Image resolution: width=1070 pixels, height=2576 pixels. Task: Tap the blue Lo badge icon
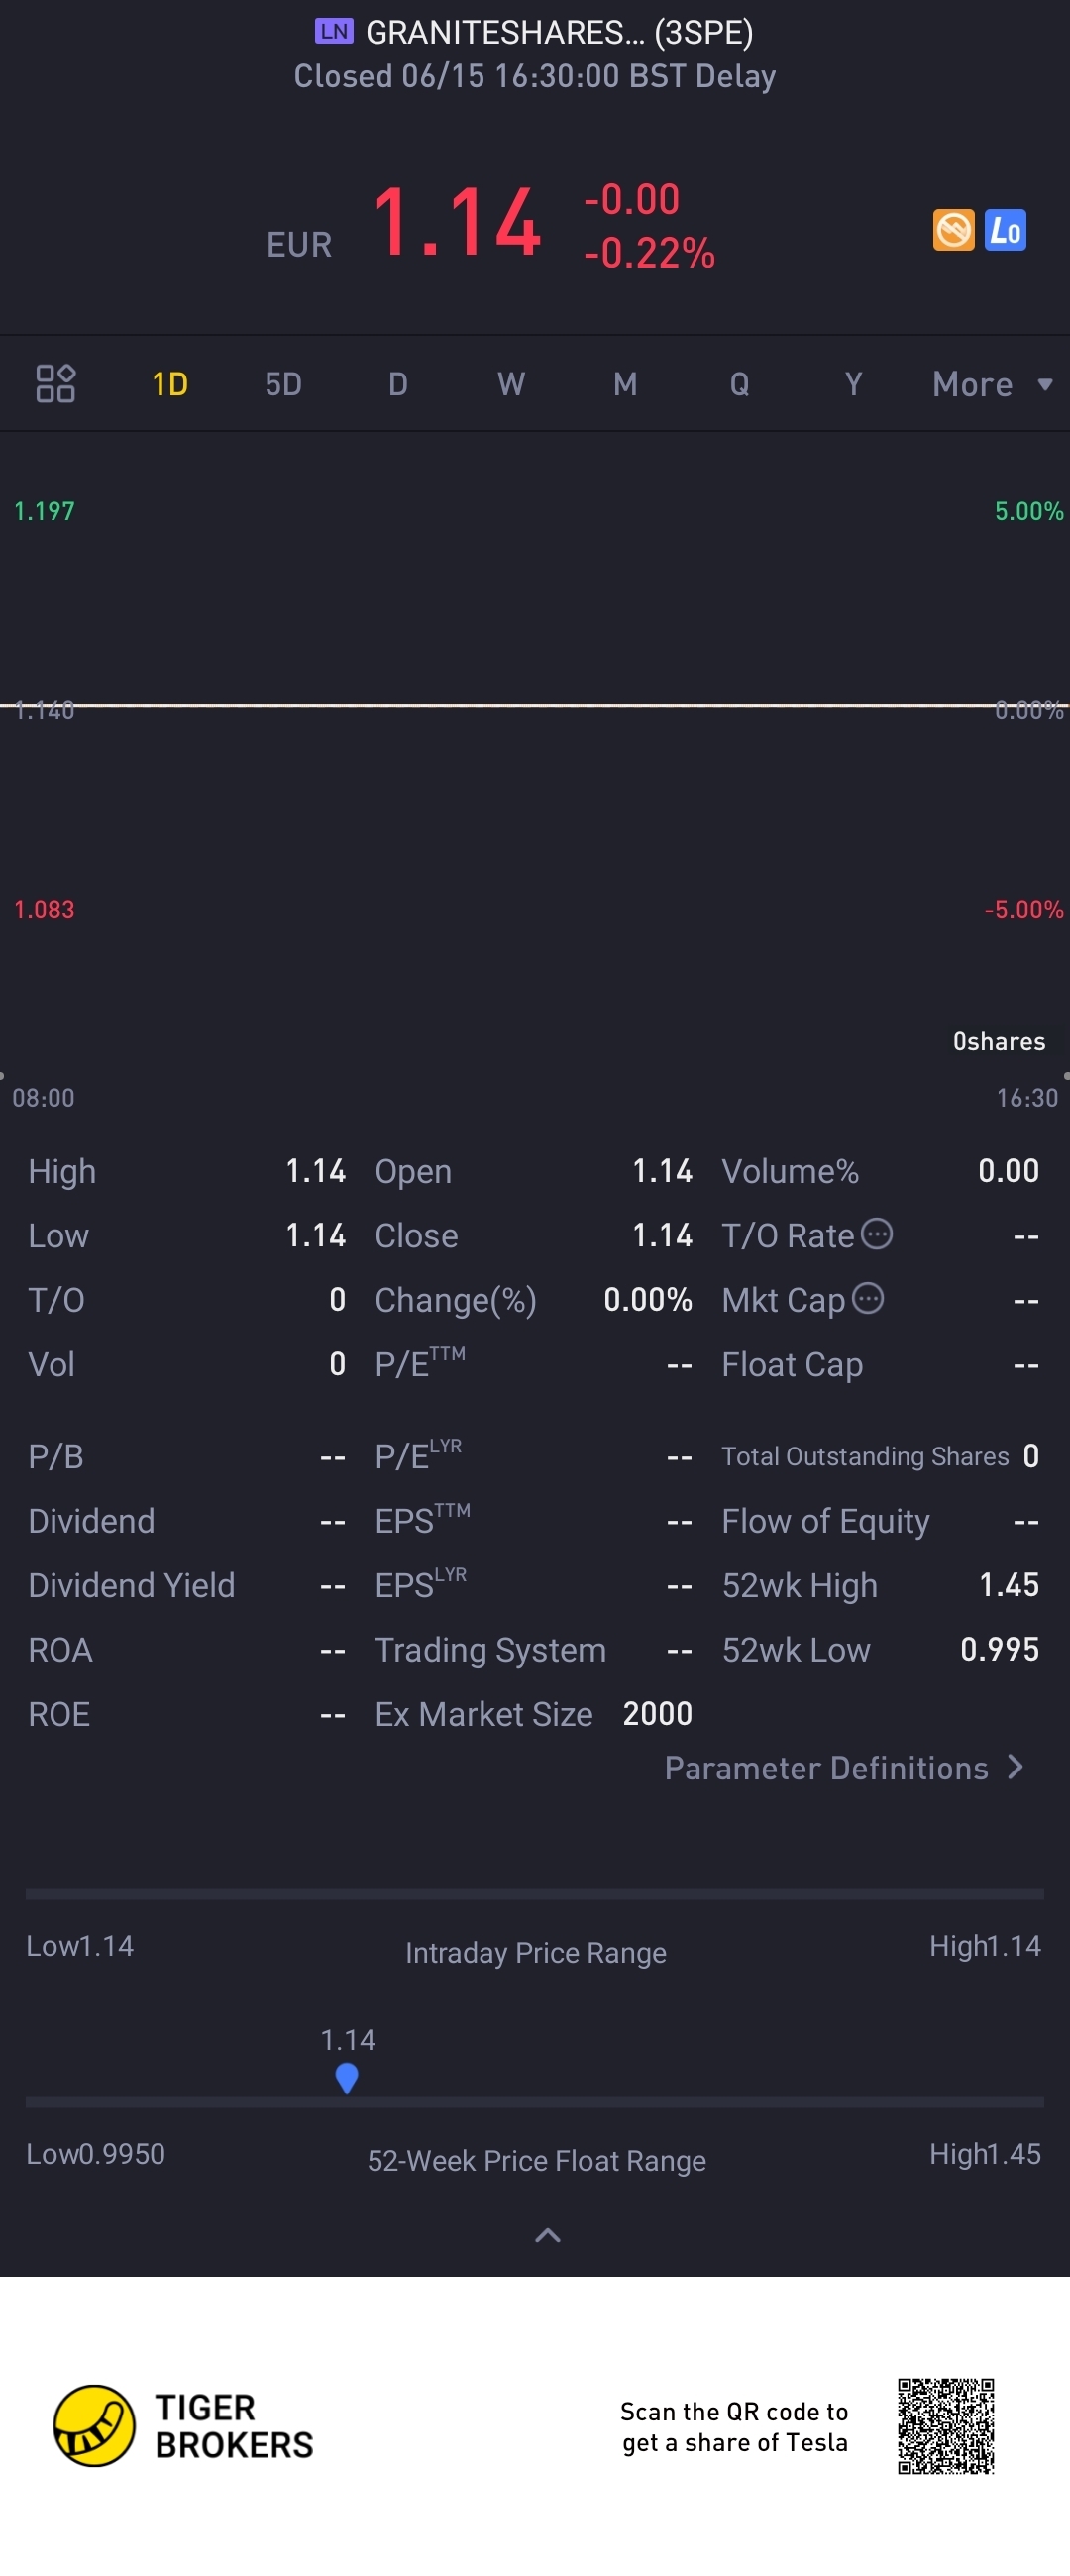[x=1005, y=230]
